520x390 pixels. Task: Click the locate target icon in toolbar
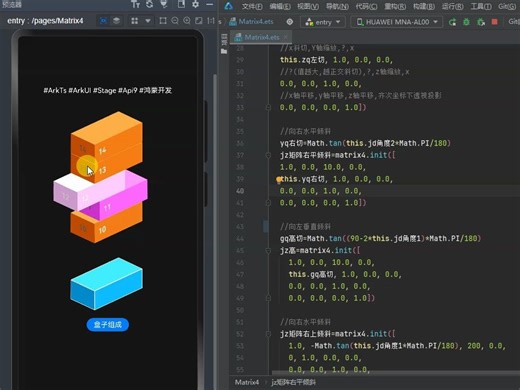290,22
